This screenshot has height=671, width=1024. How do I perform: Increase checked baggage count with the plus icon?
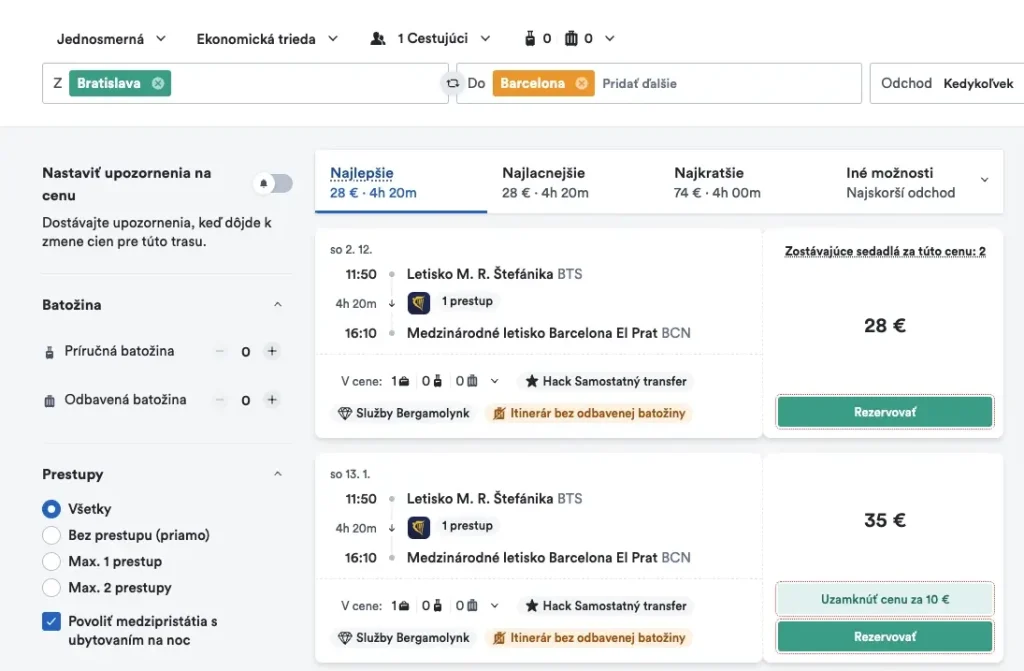[271, 400]
